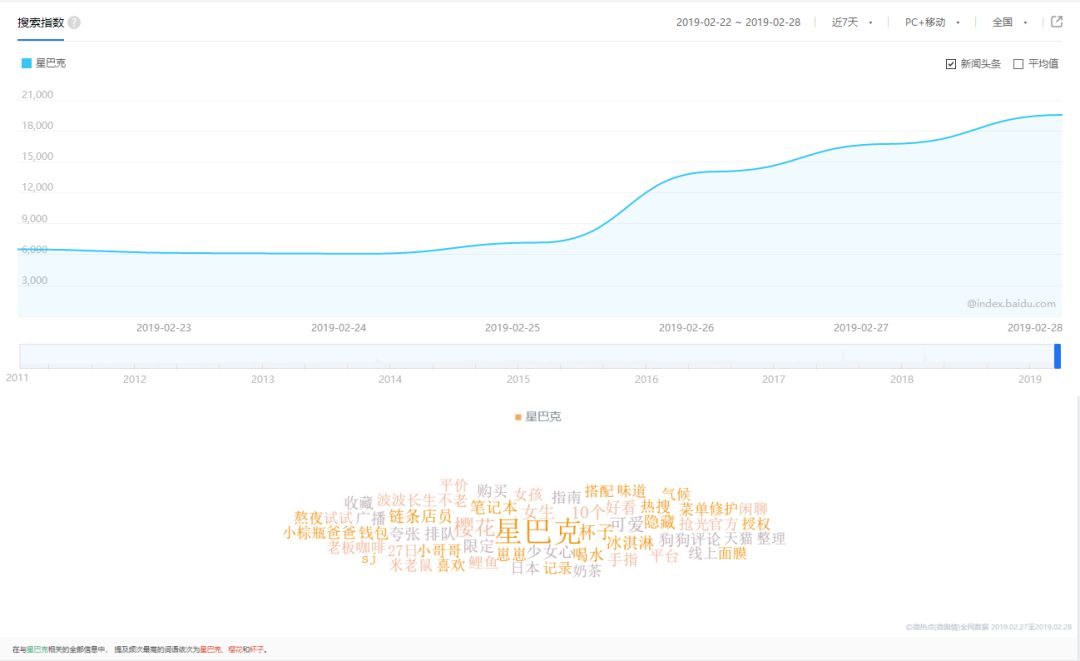Click the 2019-02-27 date label on the x-axis
Screen dimensions: 1080x661
pyautogui.click(x=861, y=328)
